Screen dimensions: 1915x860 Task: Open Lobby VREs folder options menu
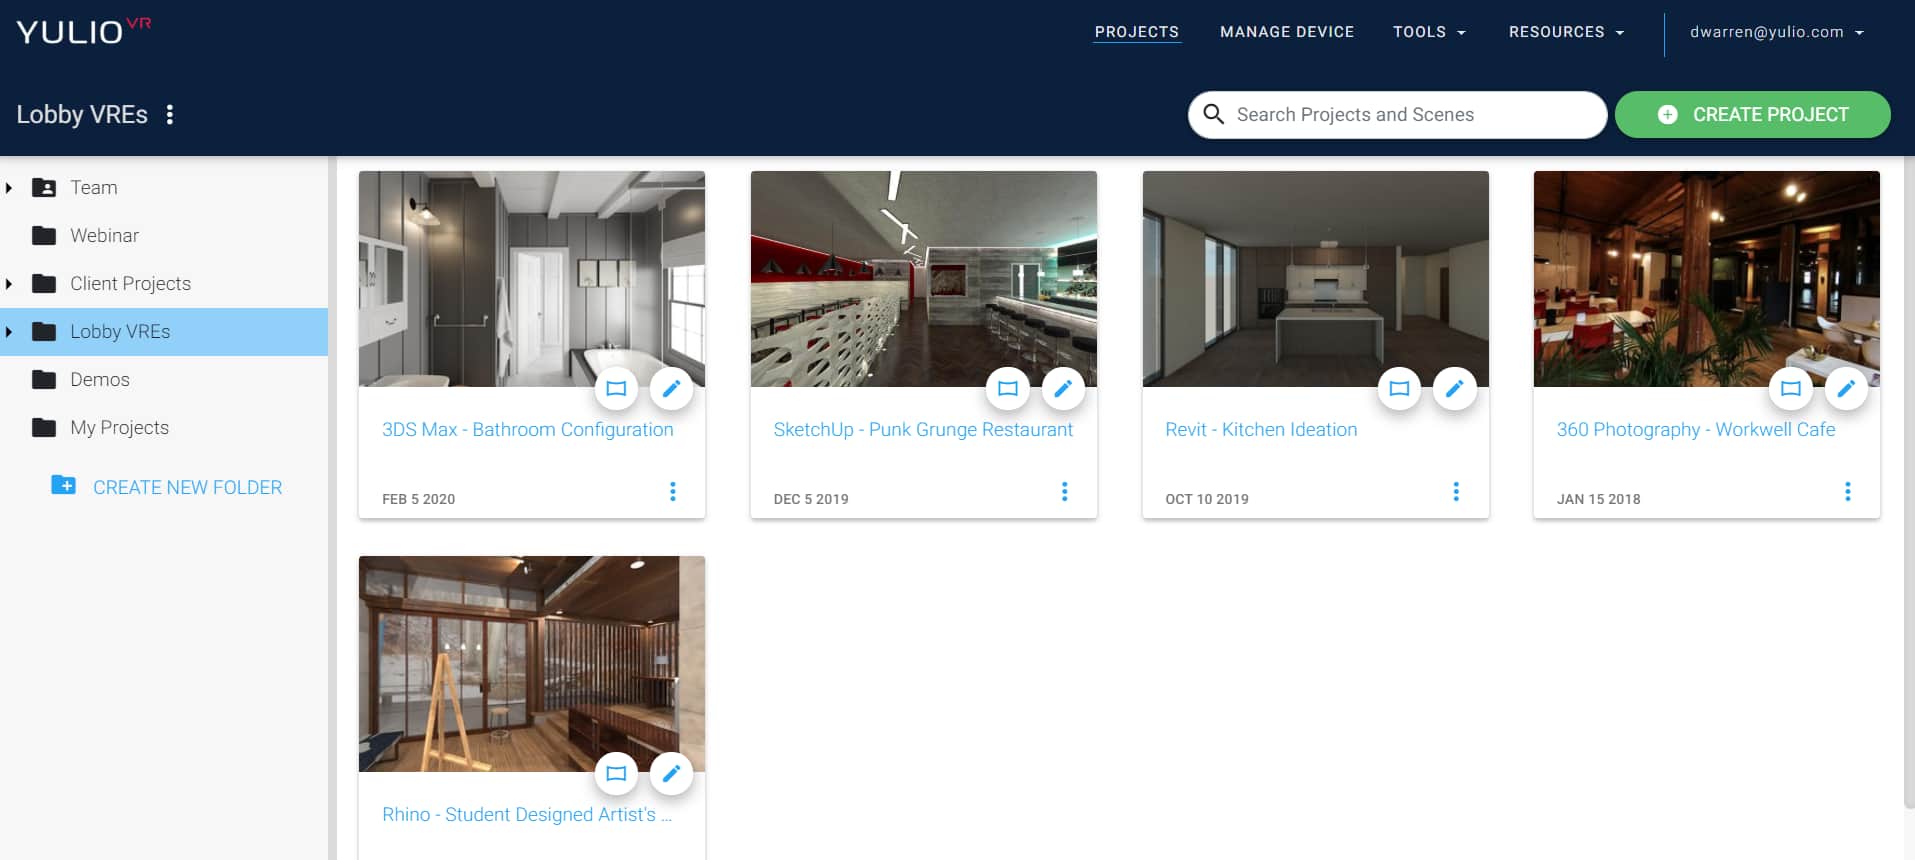click(170, 115)
